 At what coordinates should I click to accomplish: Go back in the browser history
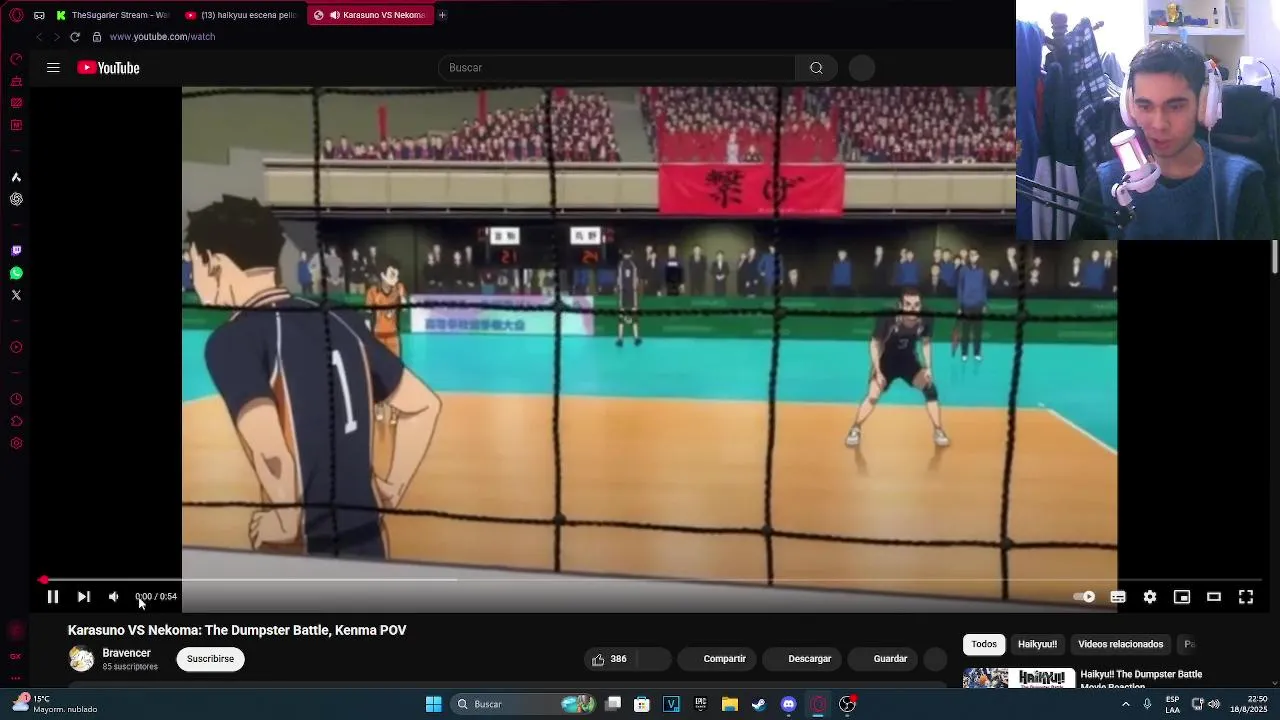tap(39, 37)
